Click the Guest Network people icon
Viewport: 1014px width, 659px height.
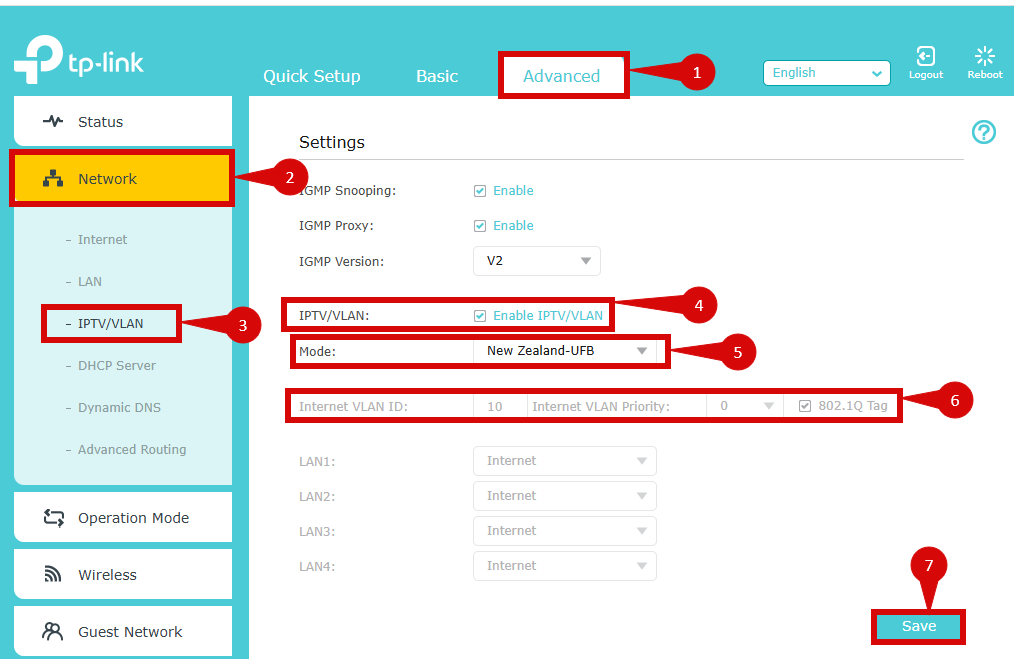pyautogui.click(x=53, y=632)
